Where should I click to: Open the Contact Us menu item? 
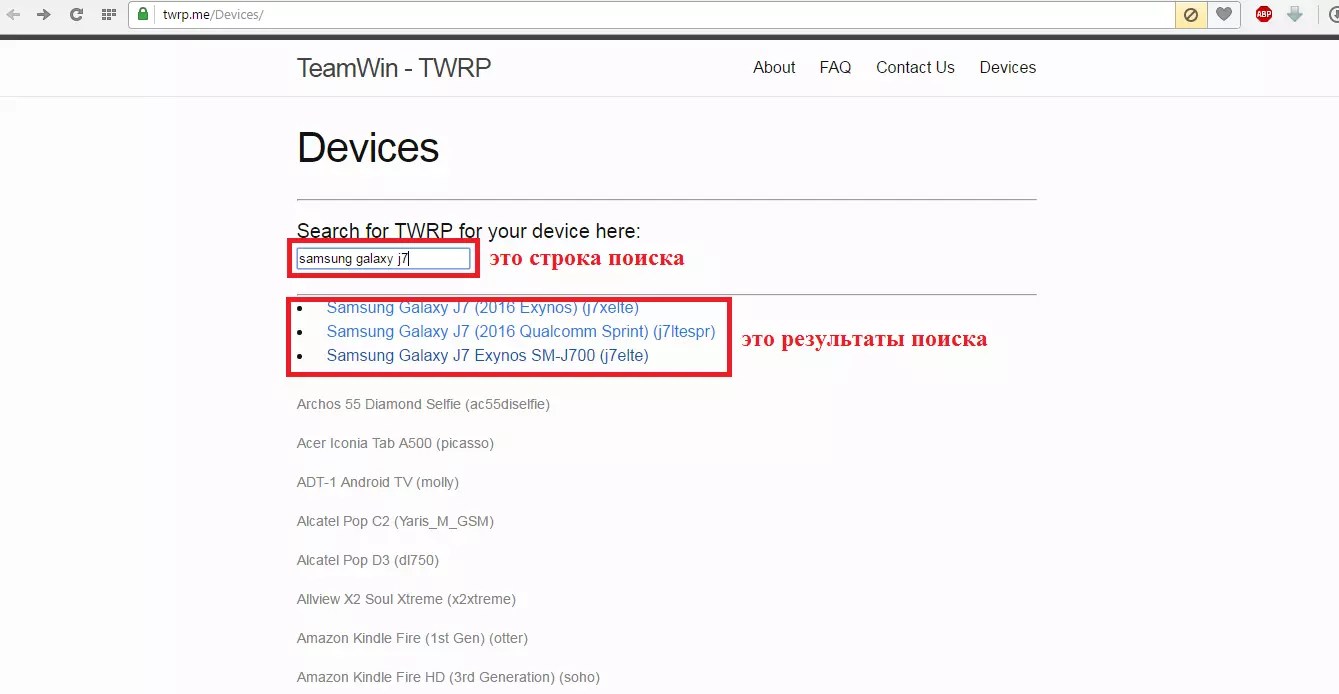coord(915,68)
